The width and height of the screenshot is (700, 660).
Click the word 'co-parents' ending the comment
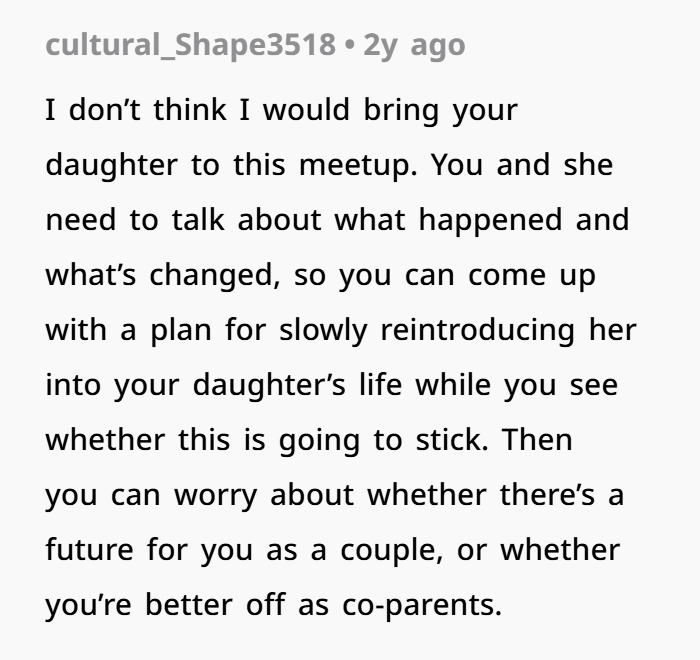(x=422, y=606)
